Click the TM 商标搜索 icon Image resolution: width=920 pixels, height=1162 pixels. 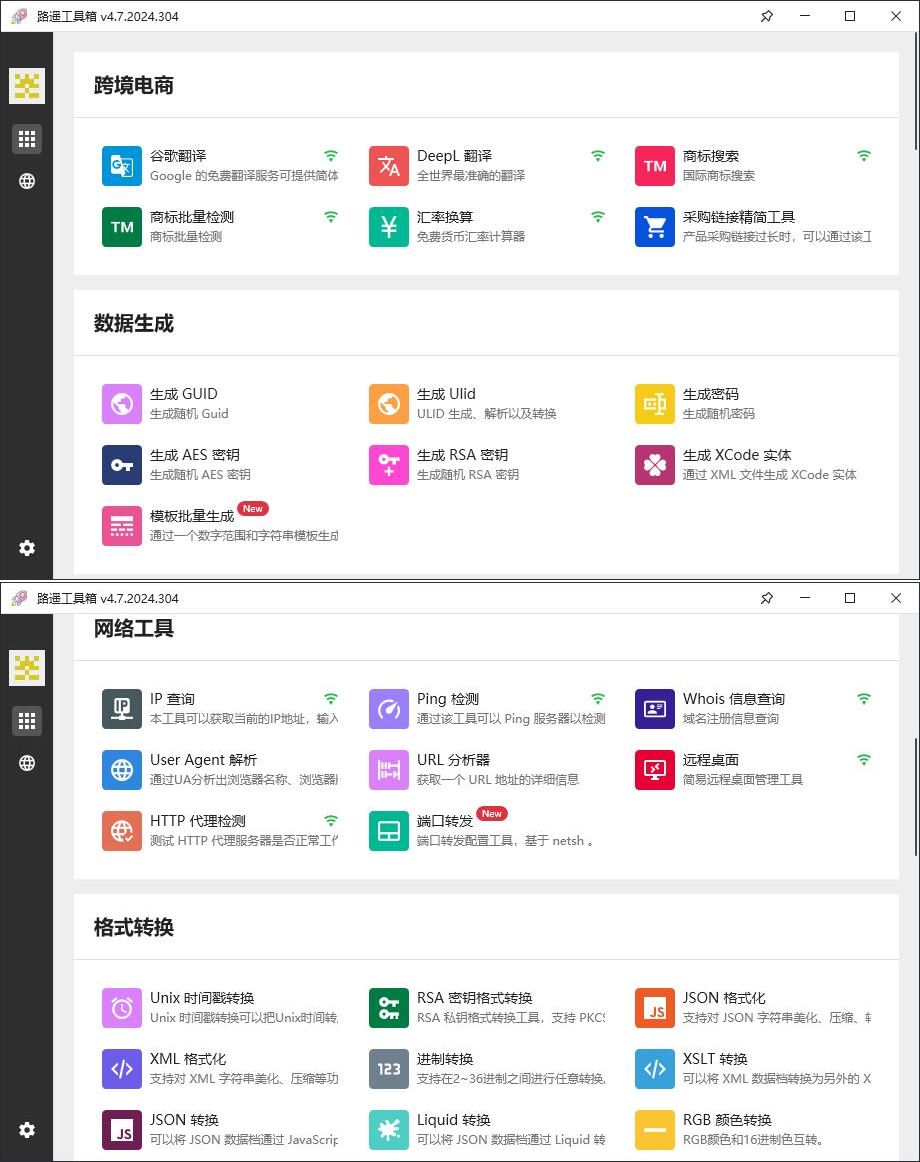[654, 166]
